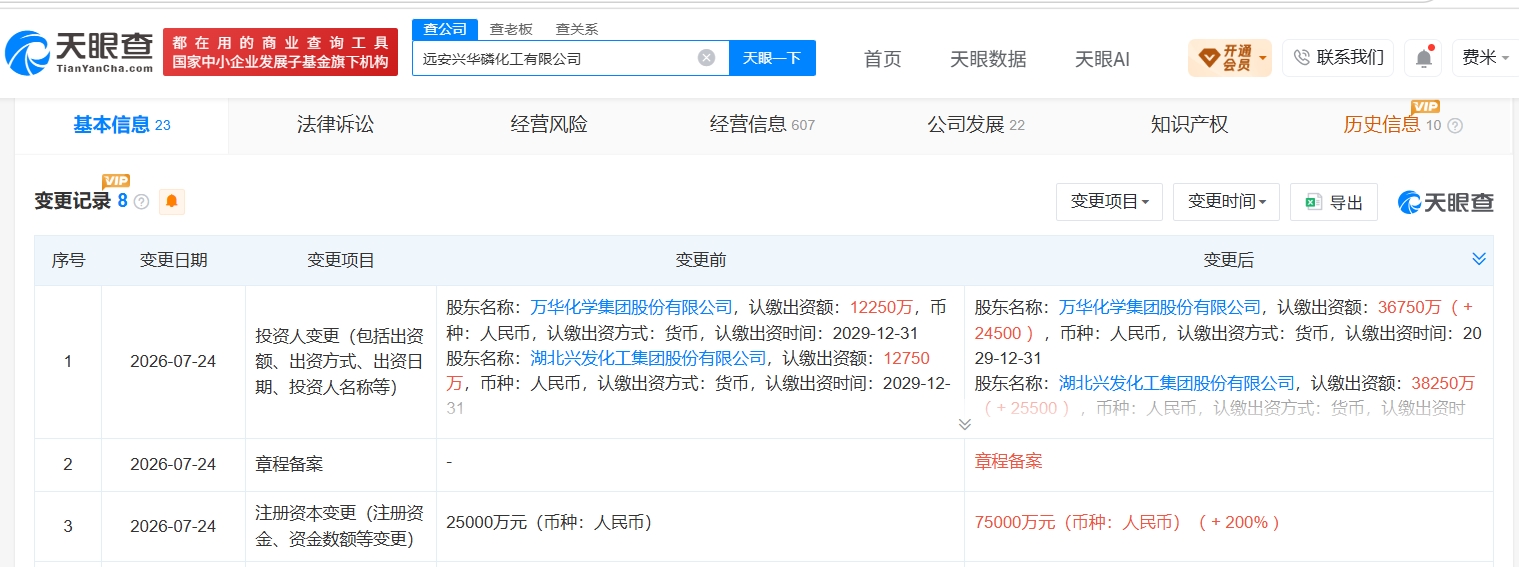Open 天眼数据 in top navigation
Image resolution: width=1519 pixels, height=567 pixels.
(988, 59)
